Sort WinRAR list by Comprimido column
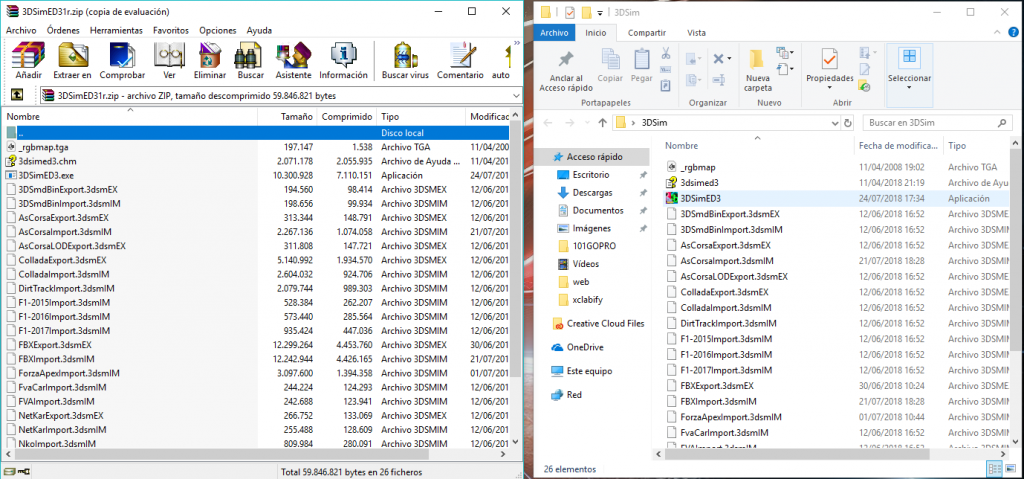 tap(347, 116)
